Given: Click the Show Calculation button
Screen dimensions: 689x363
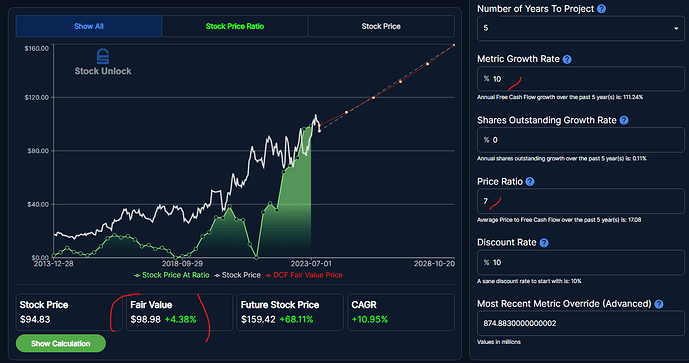Looking at the screenshot, I should [61, 344].
